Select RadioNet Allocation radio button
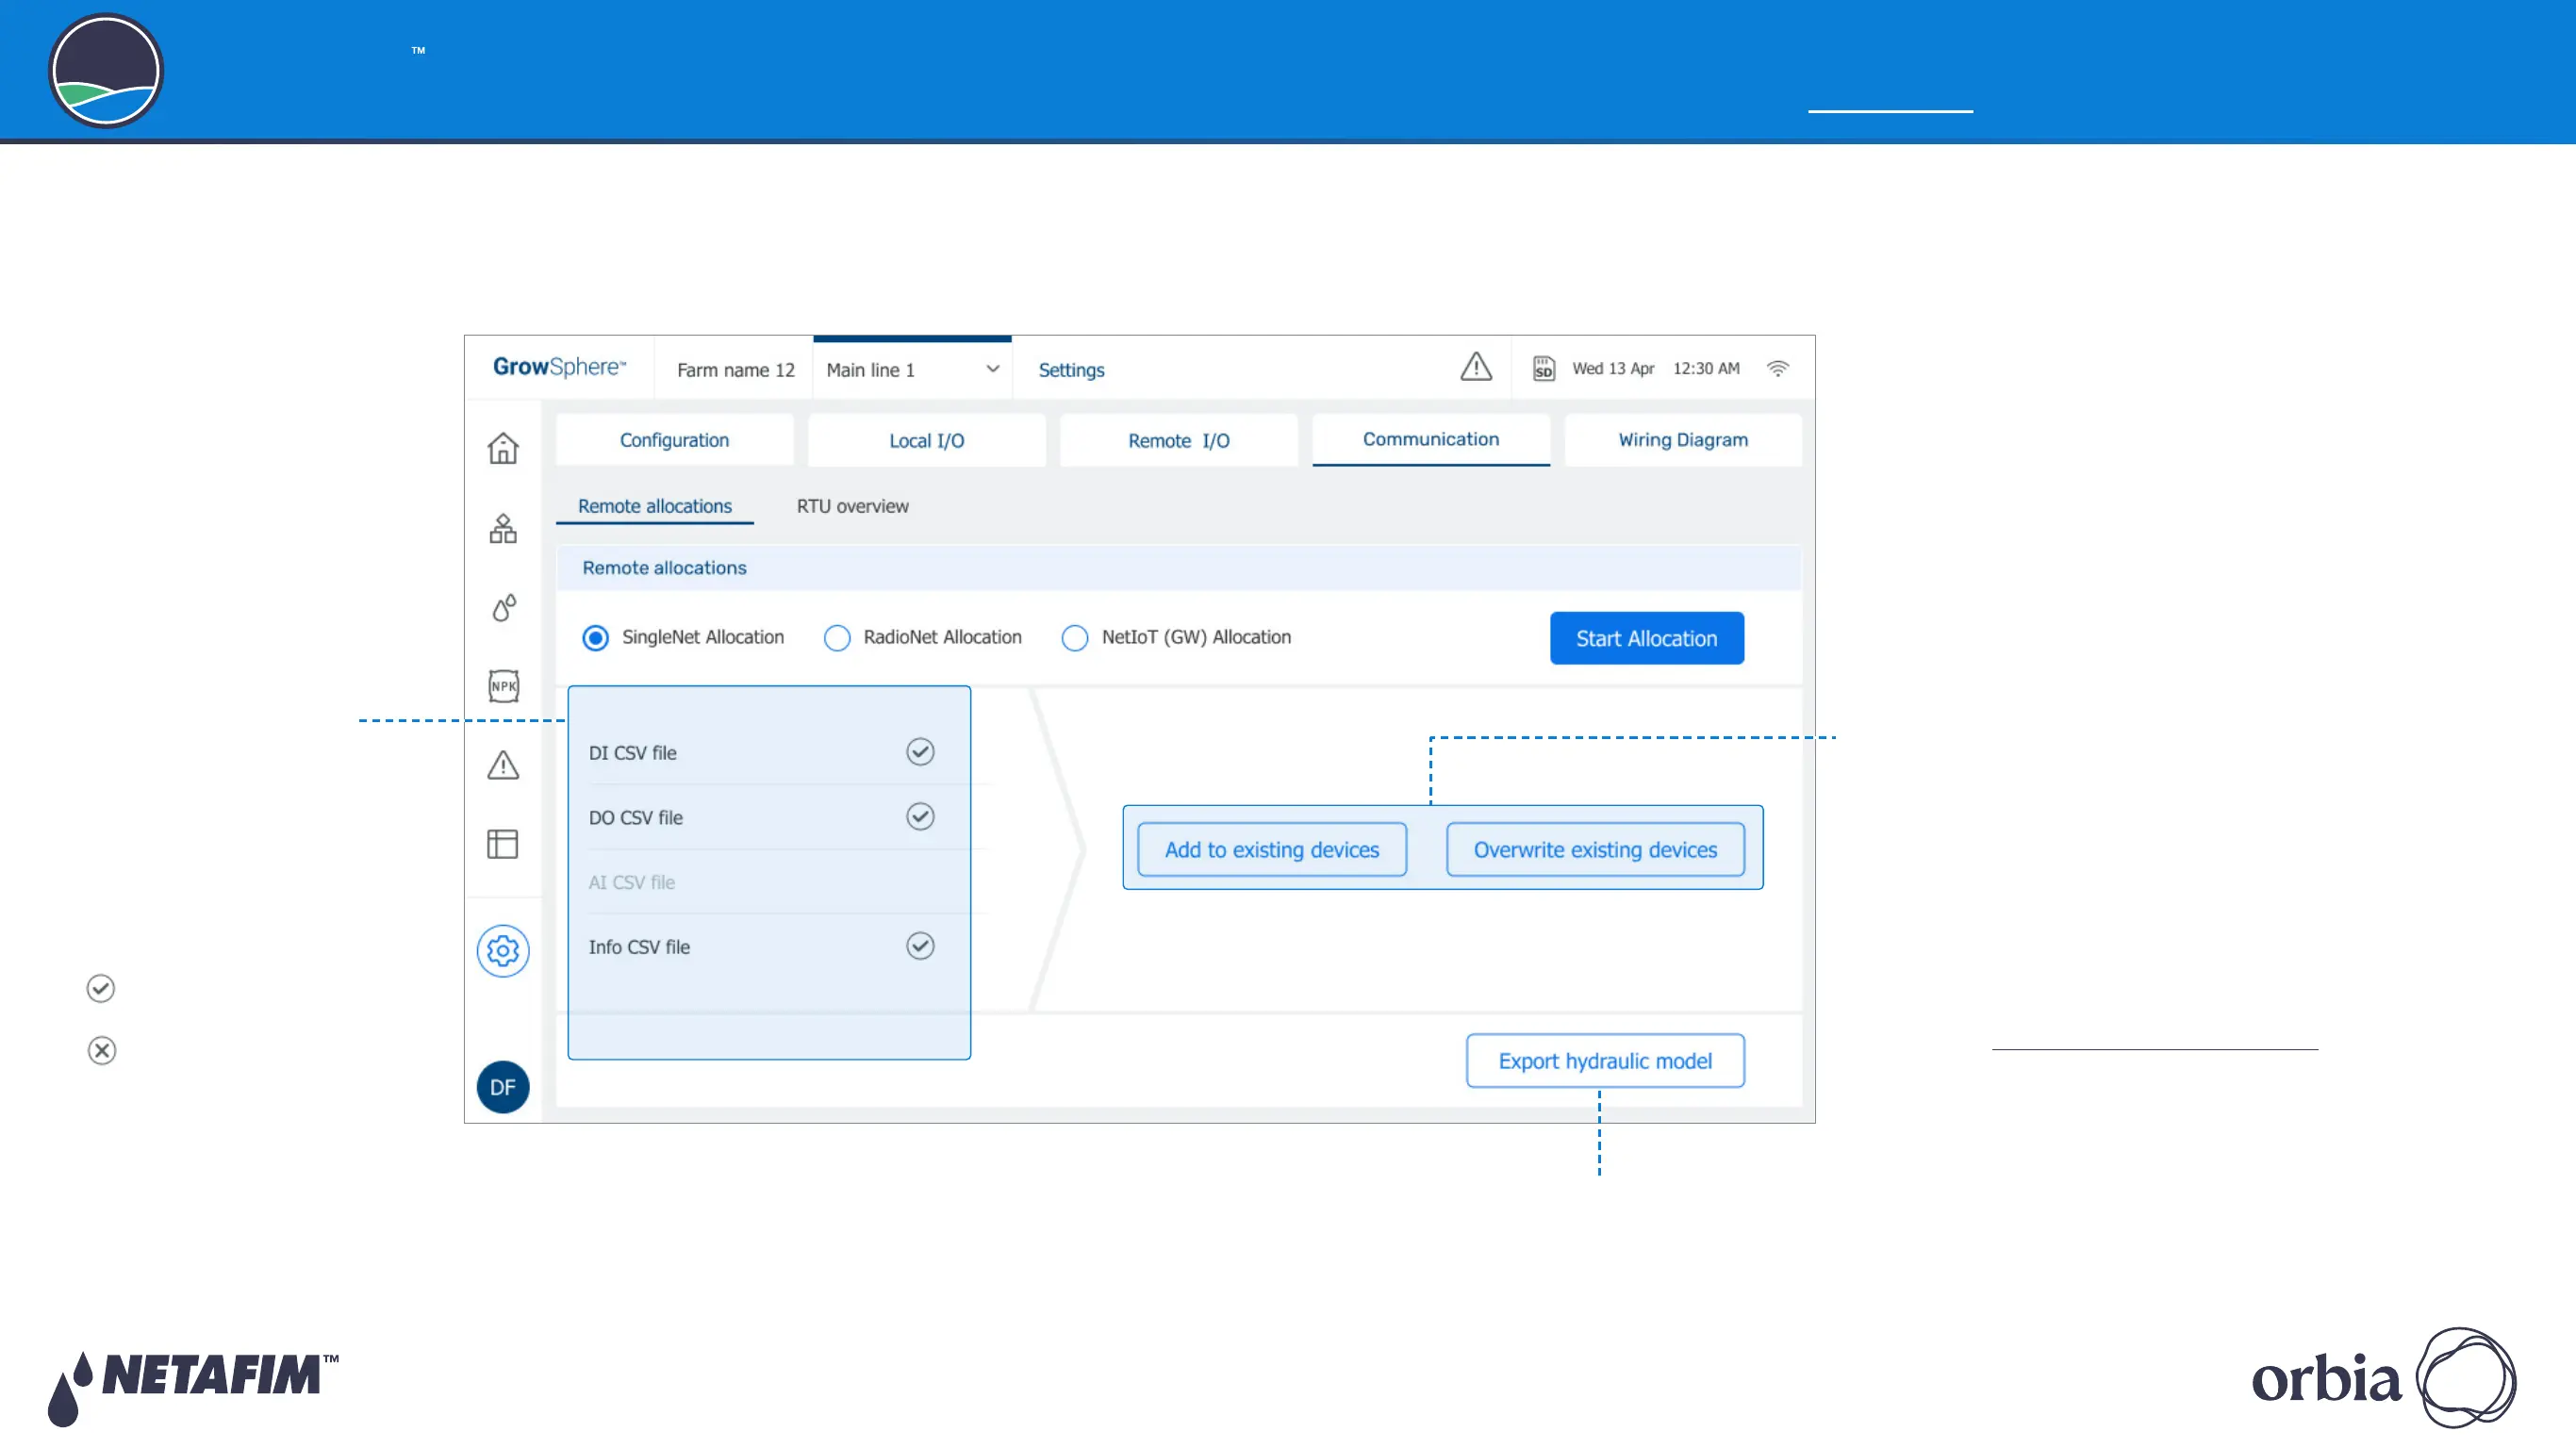 tap(837, 638)
